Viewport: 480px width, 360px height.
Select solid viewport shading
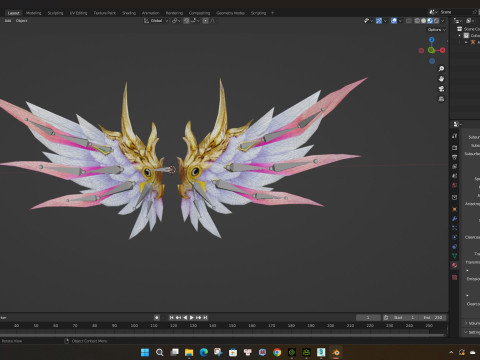pos(424,21)
